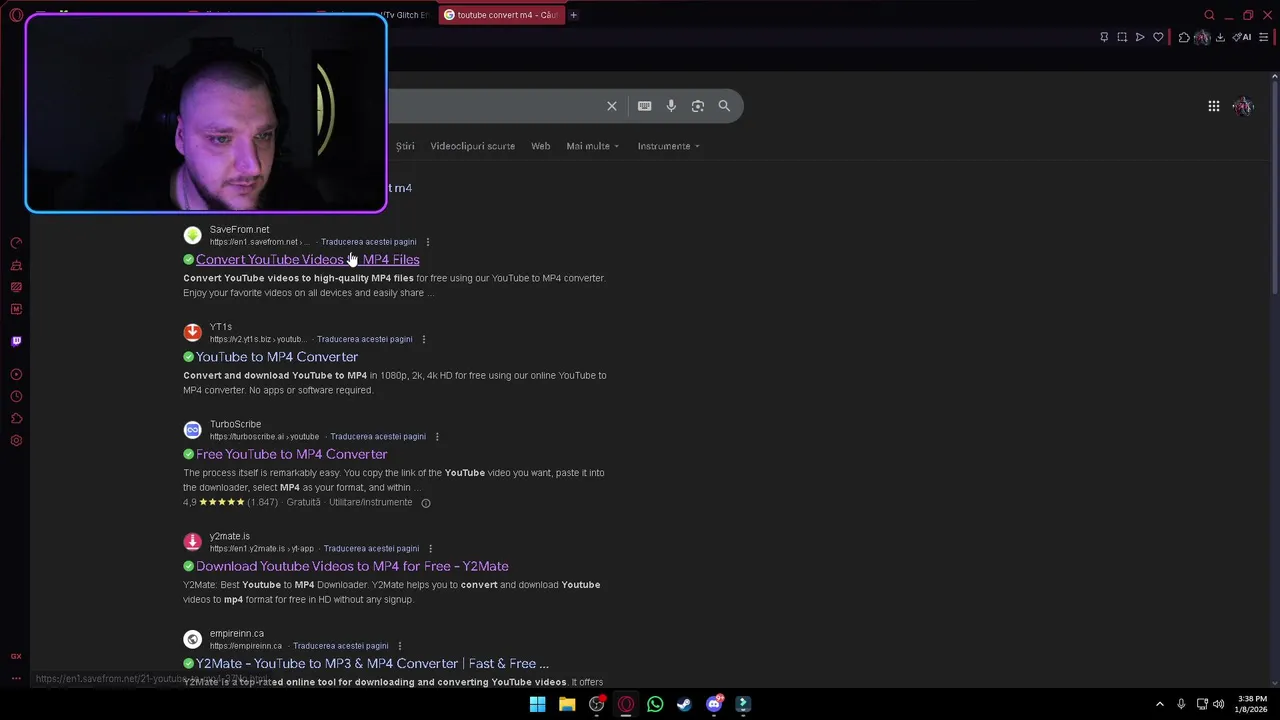Open the downloads icon in toolbar
The height and width of the screenshot is (720, 1280).
pos(1220,37)
